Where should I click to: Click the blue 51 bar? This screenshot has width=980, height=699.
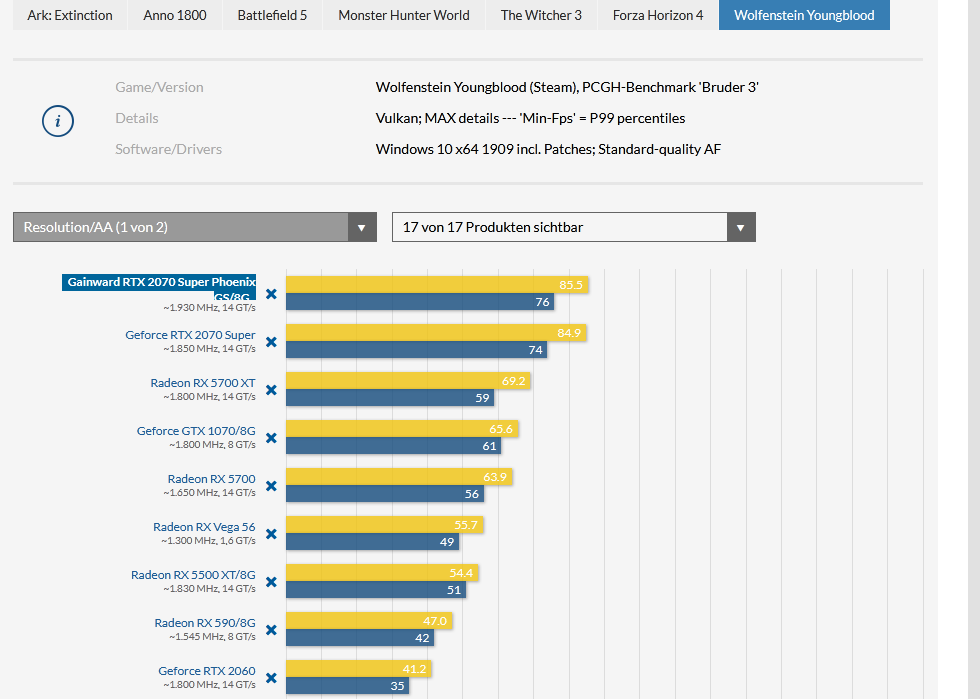point(376,590)
